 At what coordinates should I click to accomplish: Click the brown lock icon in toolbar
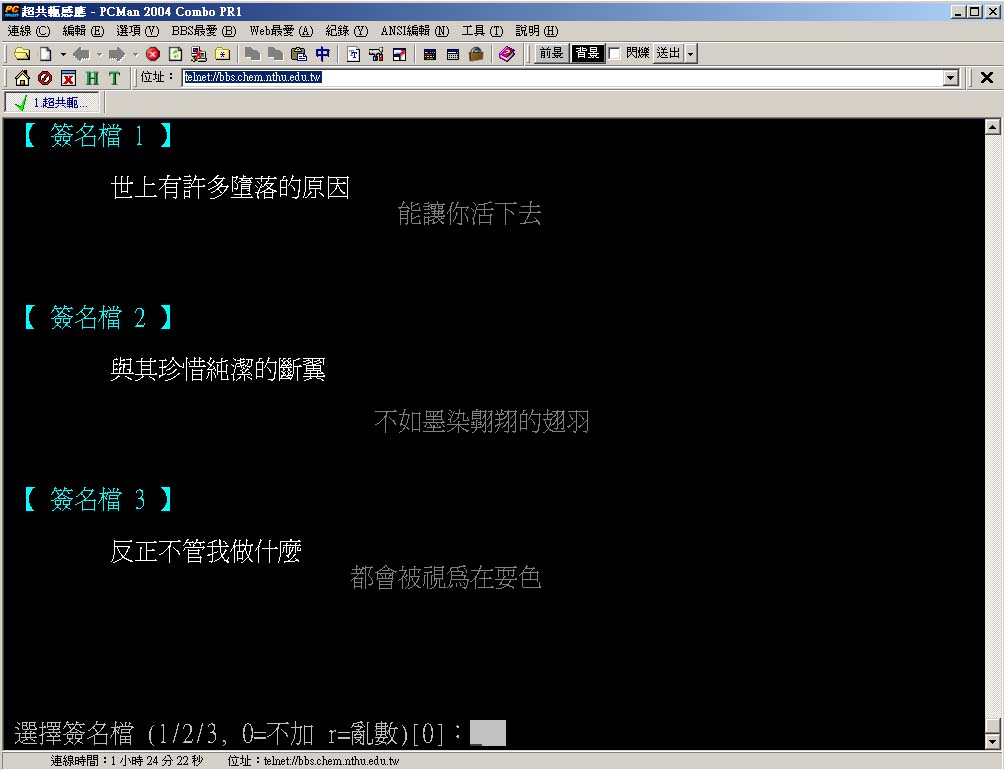476,54
